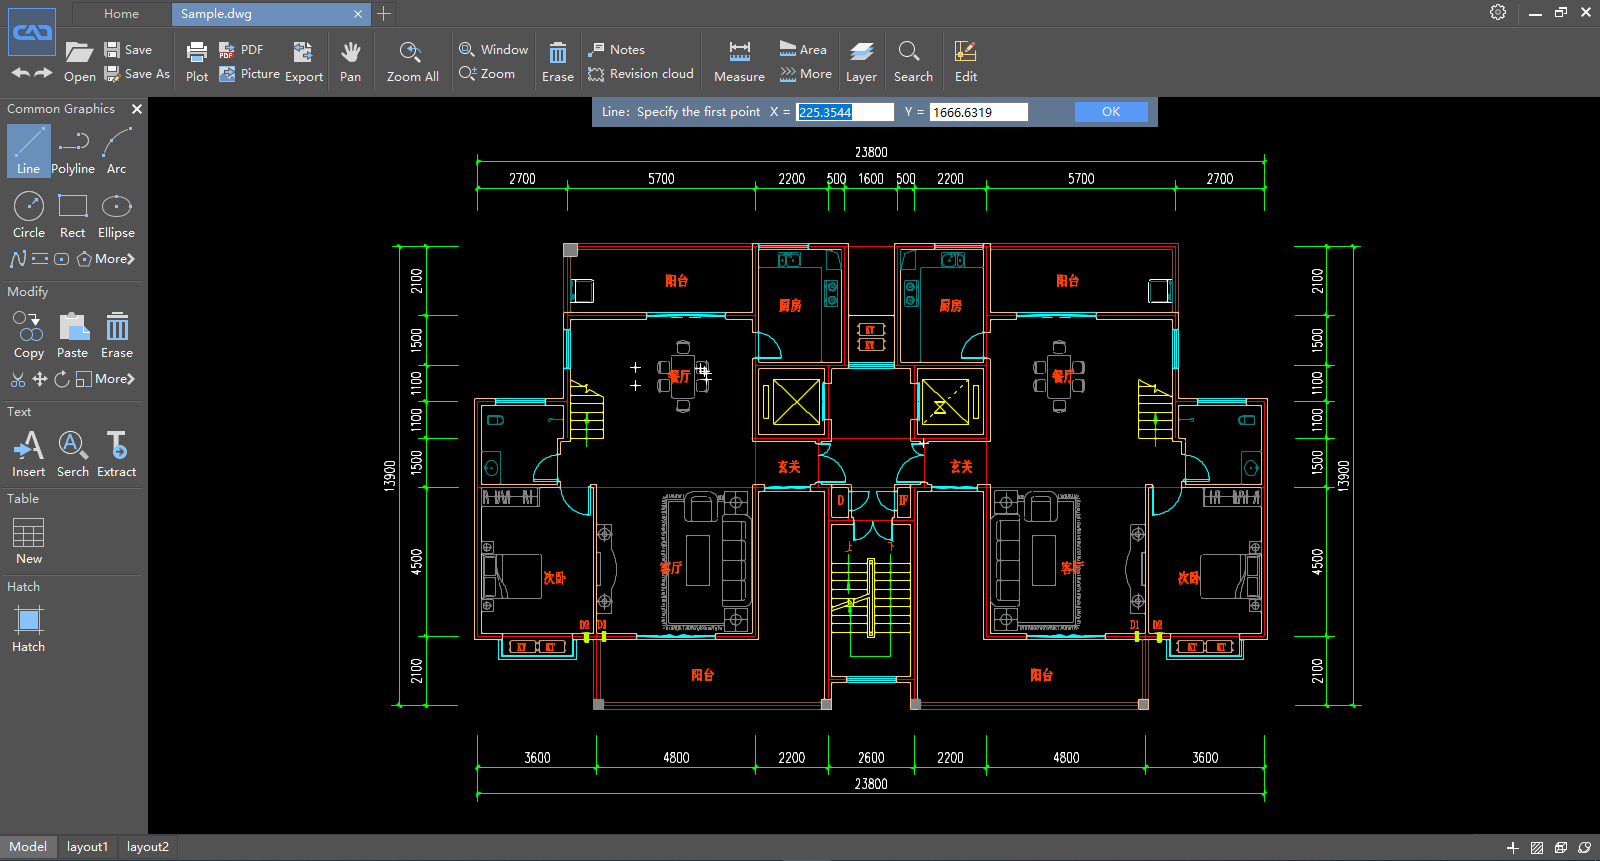The image size is (1600, 861).
Task: Click the Revision cloud tool
Action: (x=641, y=74)
